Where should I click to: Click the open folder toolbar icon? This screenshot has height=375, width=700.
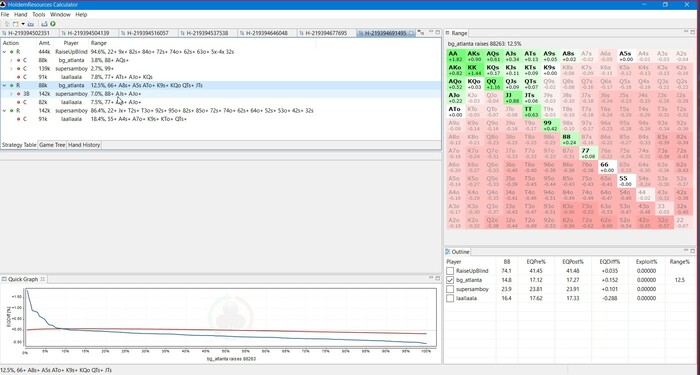tap(31, 24)
